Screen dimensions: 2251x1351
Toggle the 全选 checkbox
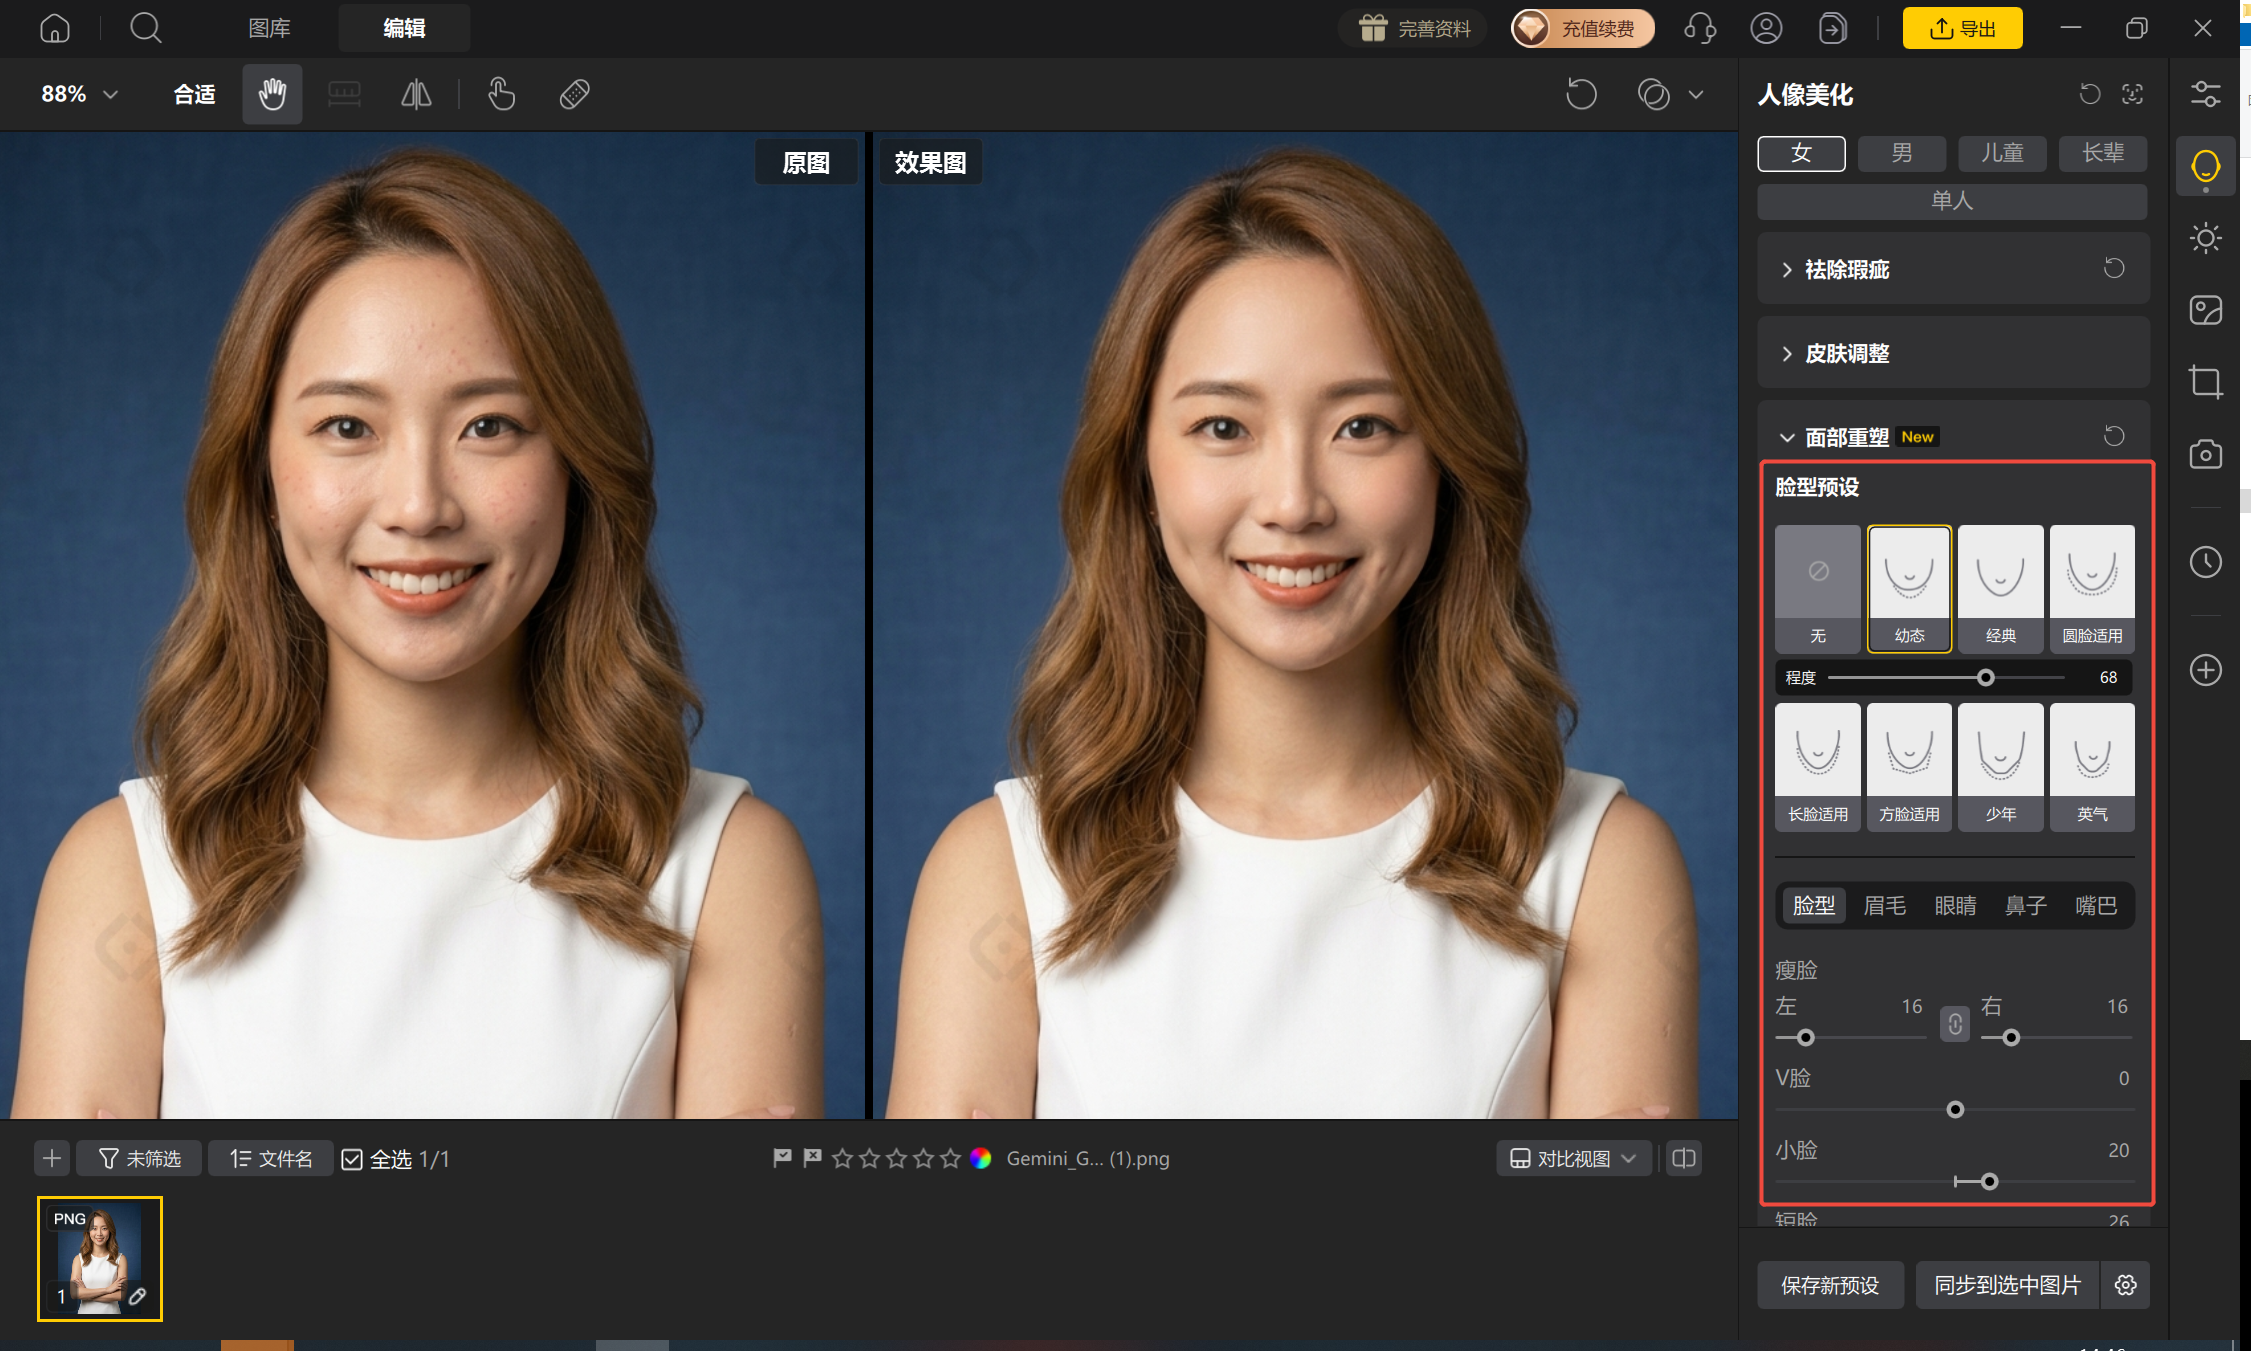point(352,1159)
